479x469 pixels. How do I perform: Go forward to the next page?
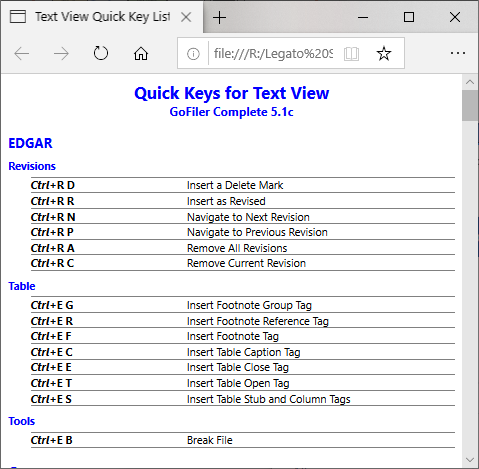tap(61, 53)
